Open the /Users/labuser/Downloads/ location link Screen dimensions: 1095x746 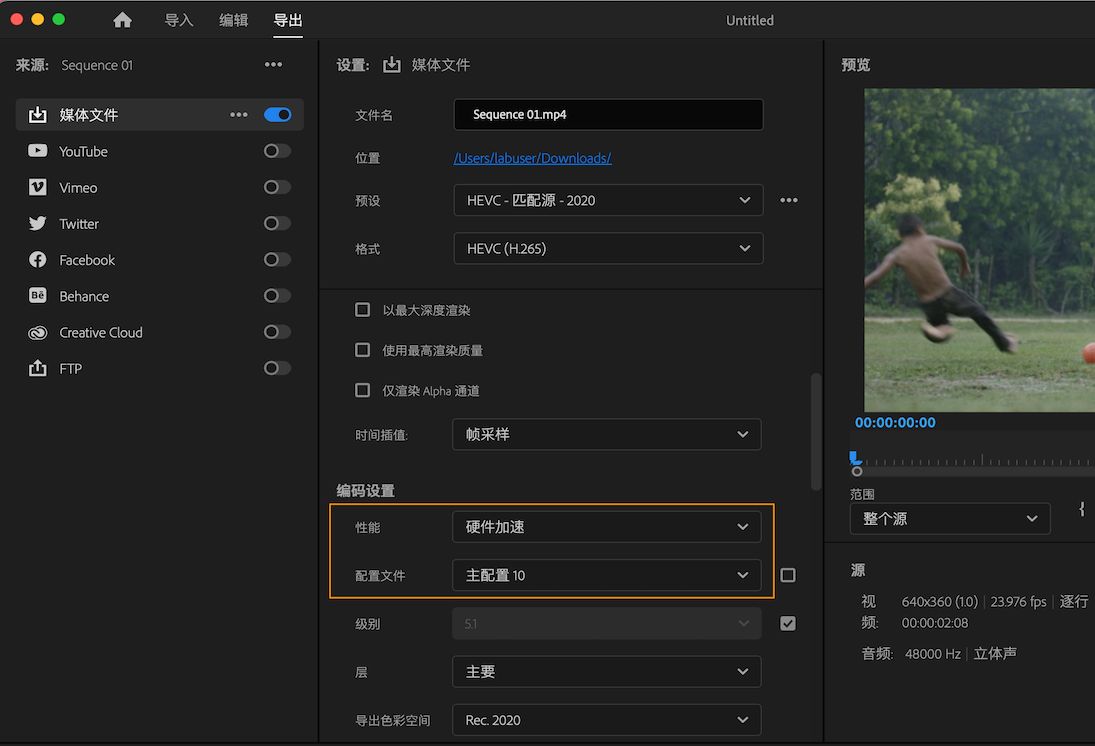tap(532, 158)
